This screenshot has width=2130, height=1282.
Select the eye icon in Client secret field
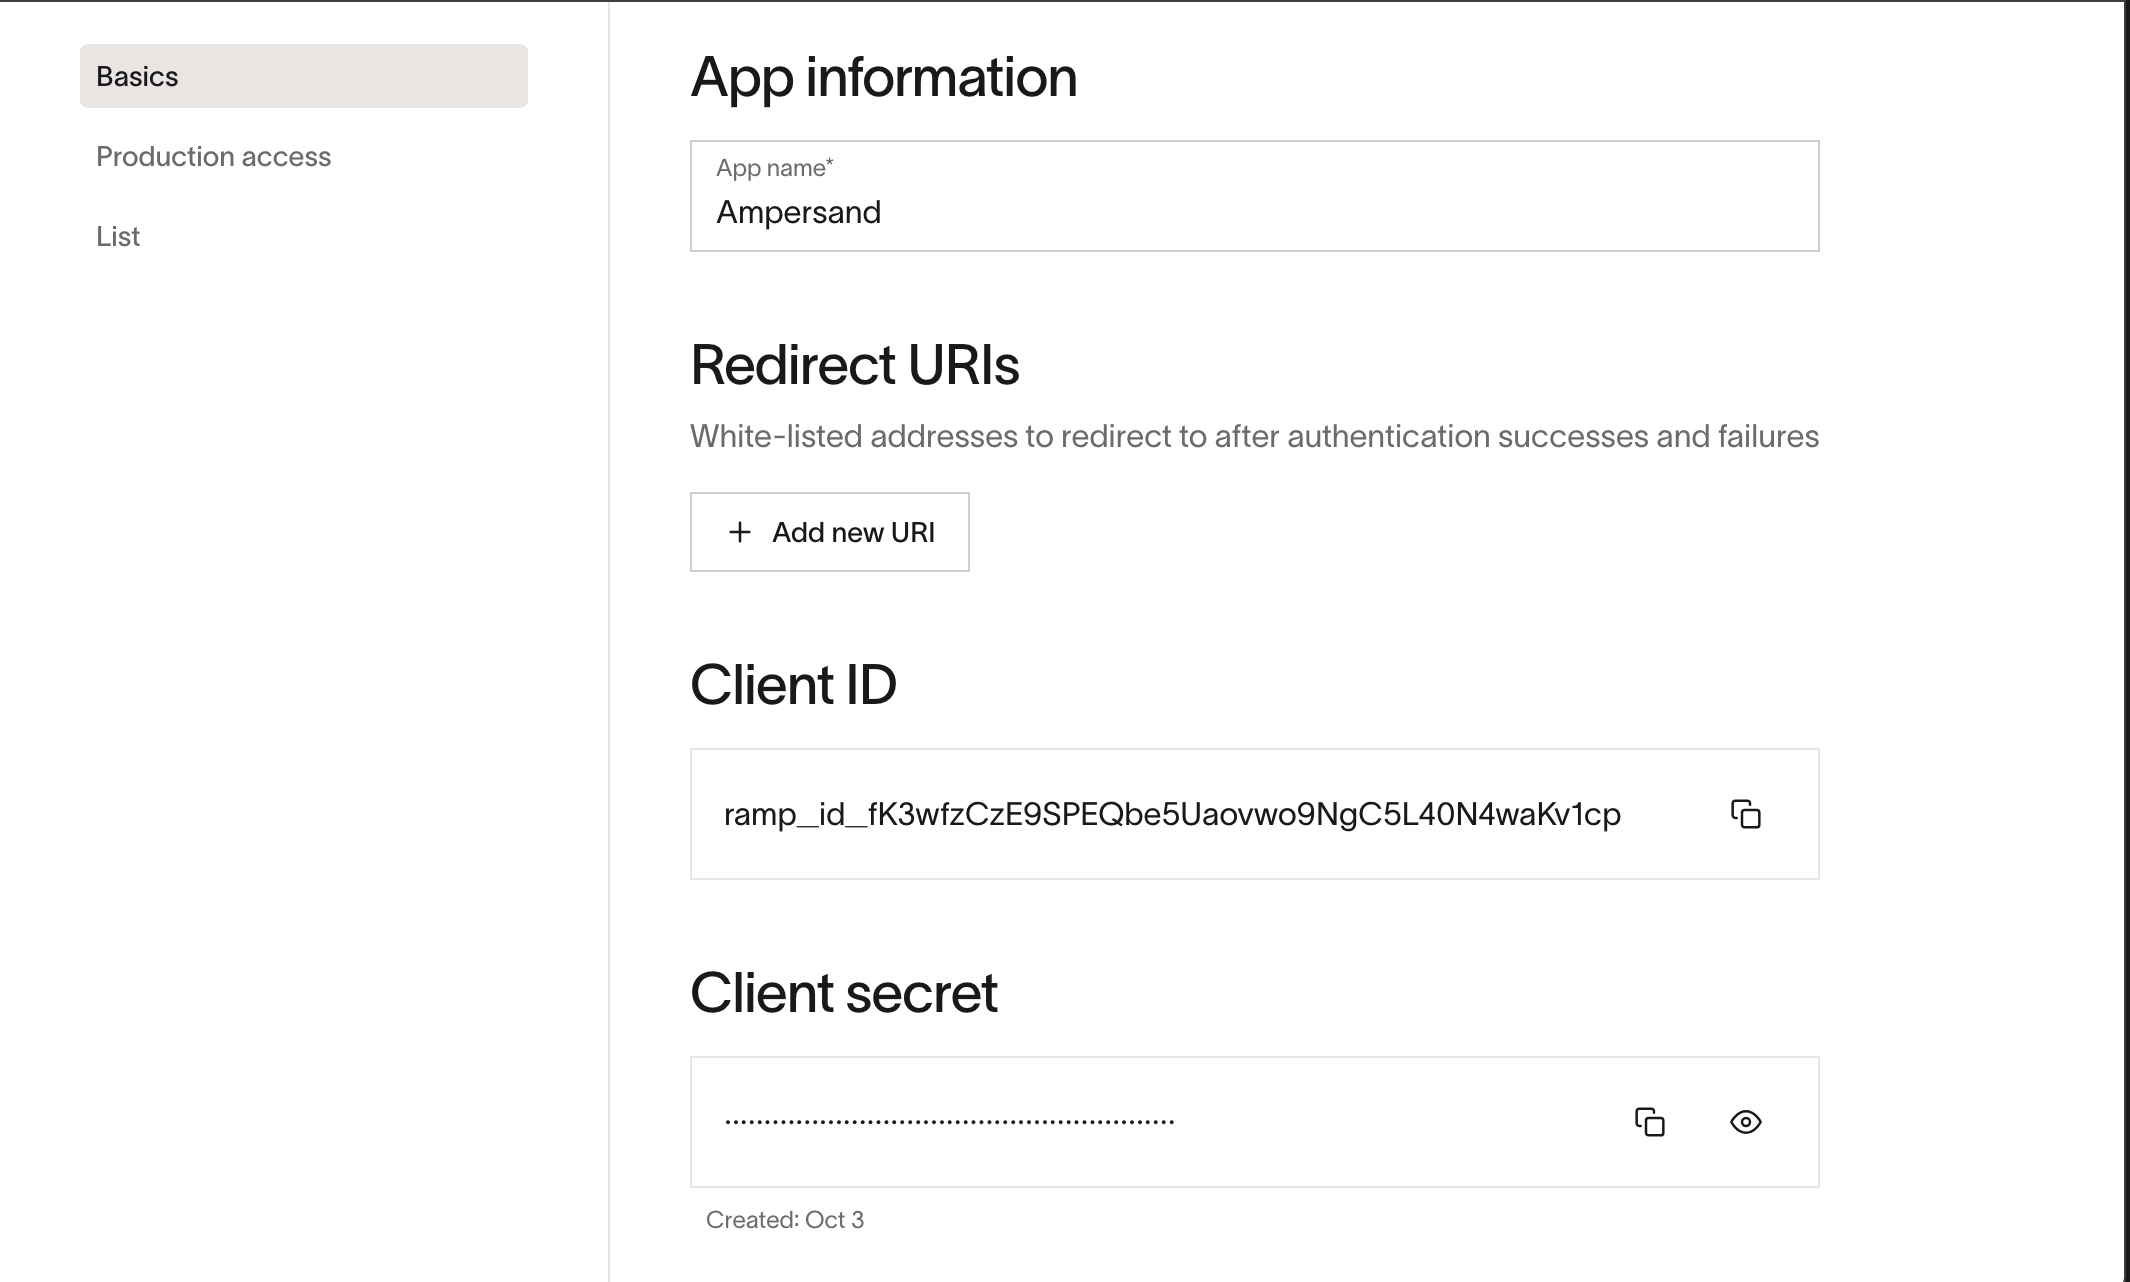point(1744,1122)
